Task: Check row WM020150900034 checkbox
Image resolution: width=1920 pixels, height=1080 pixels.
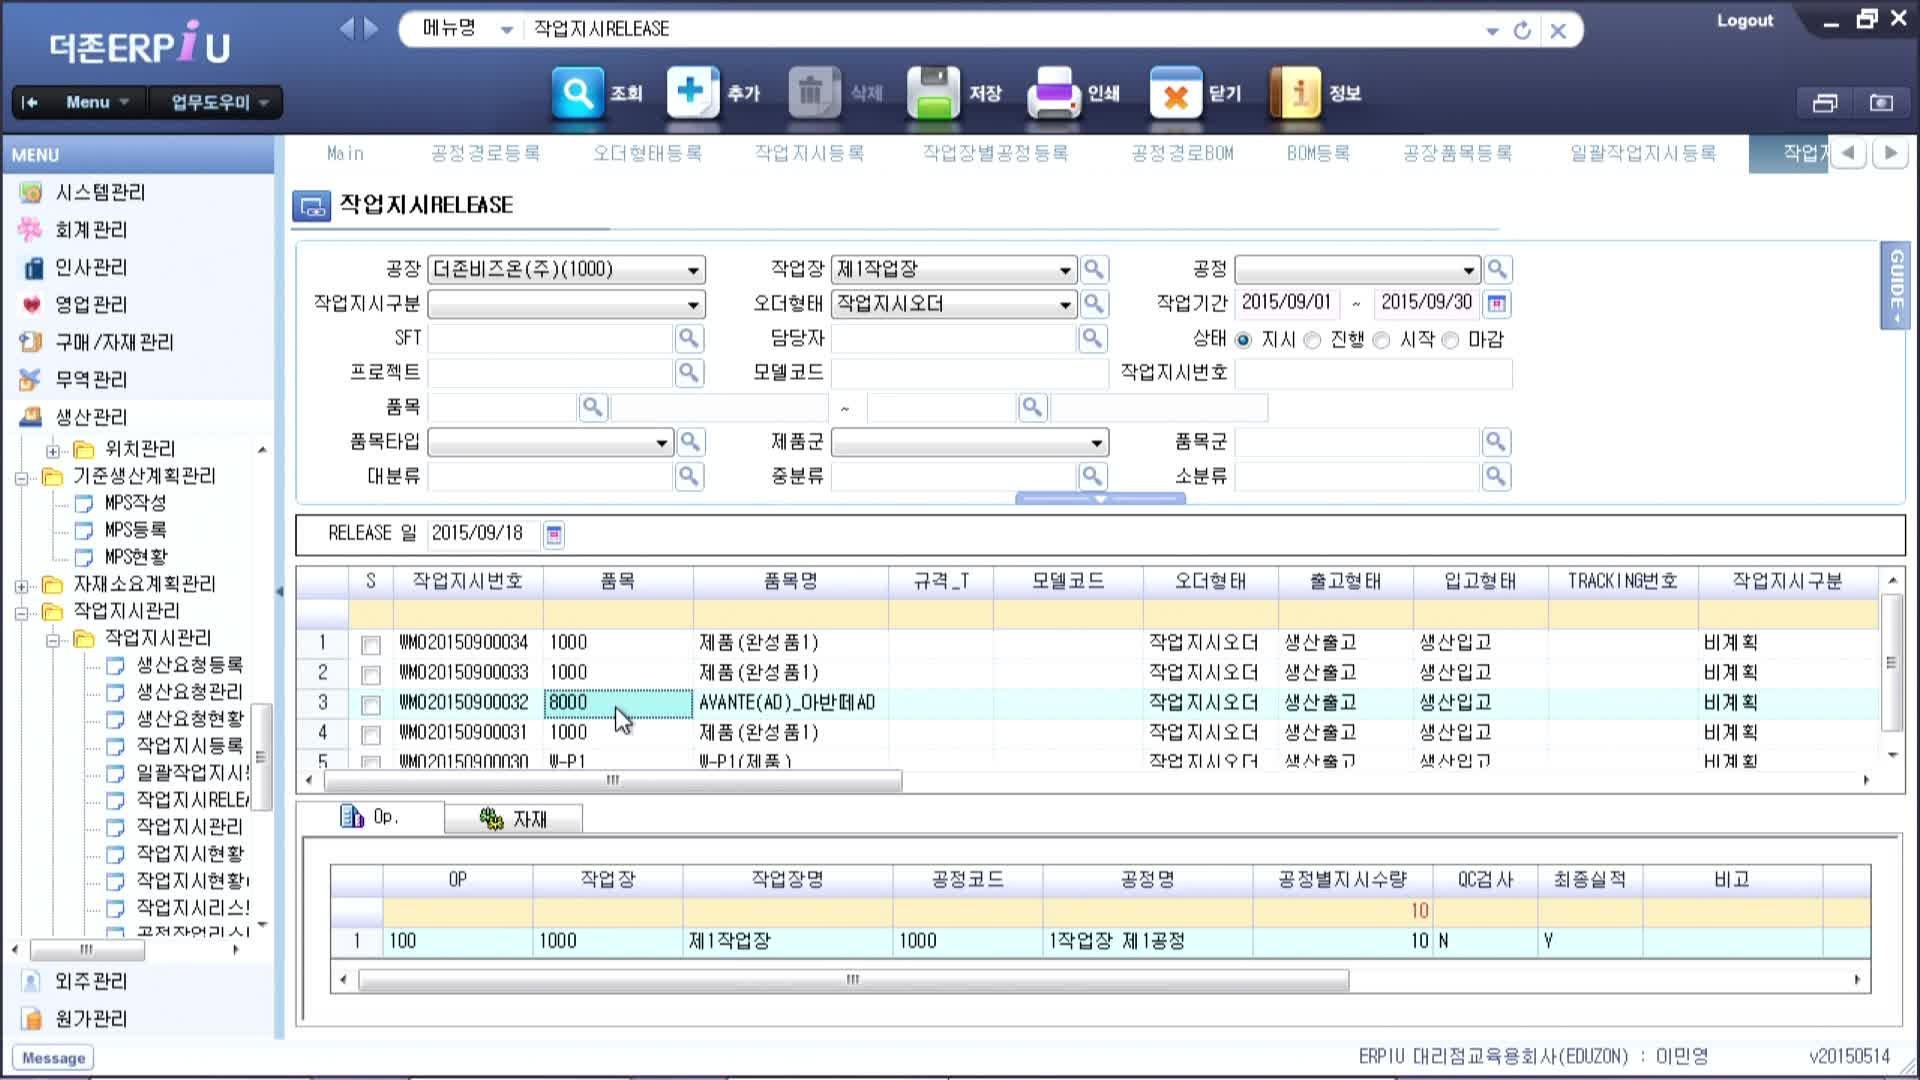Action: [x=371, y=645]
